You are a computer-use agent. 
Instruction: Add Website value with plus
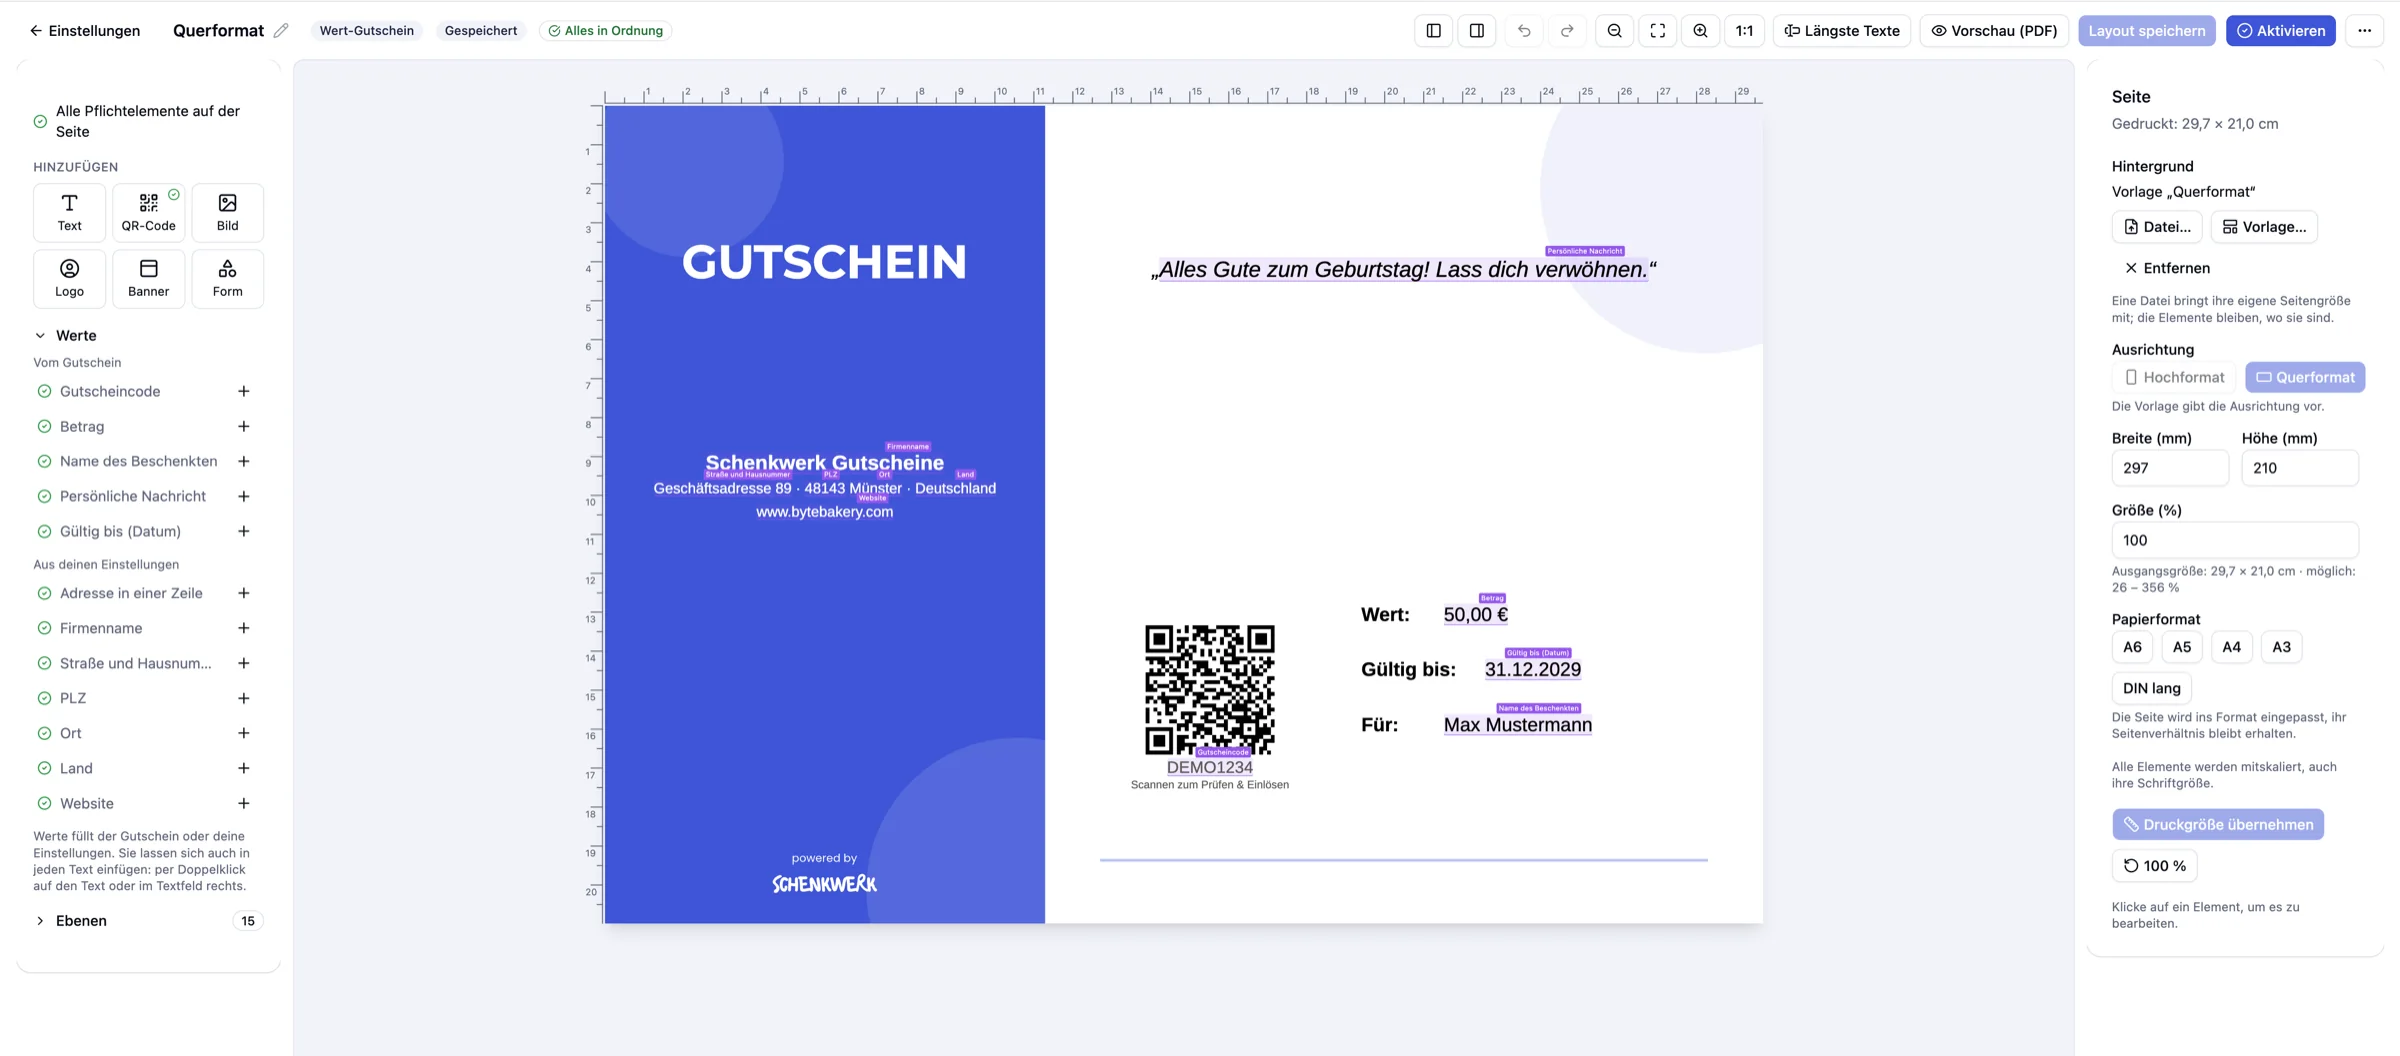tap(244, 803)
